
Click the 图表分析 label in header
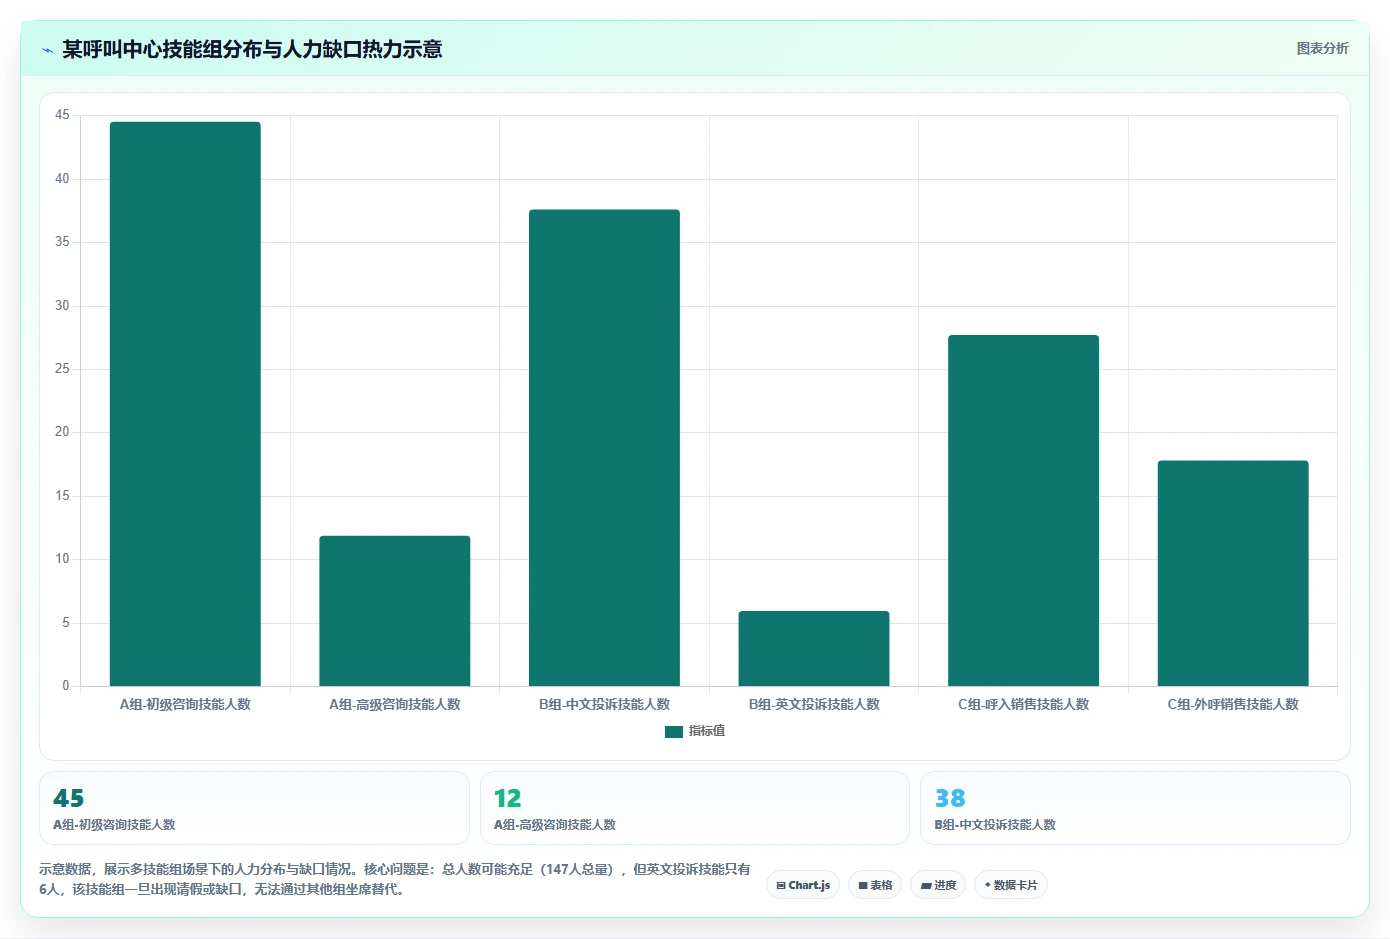coord(1322,48)
